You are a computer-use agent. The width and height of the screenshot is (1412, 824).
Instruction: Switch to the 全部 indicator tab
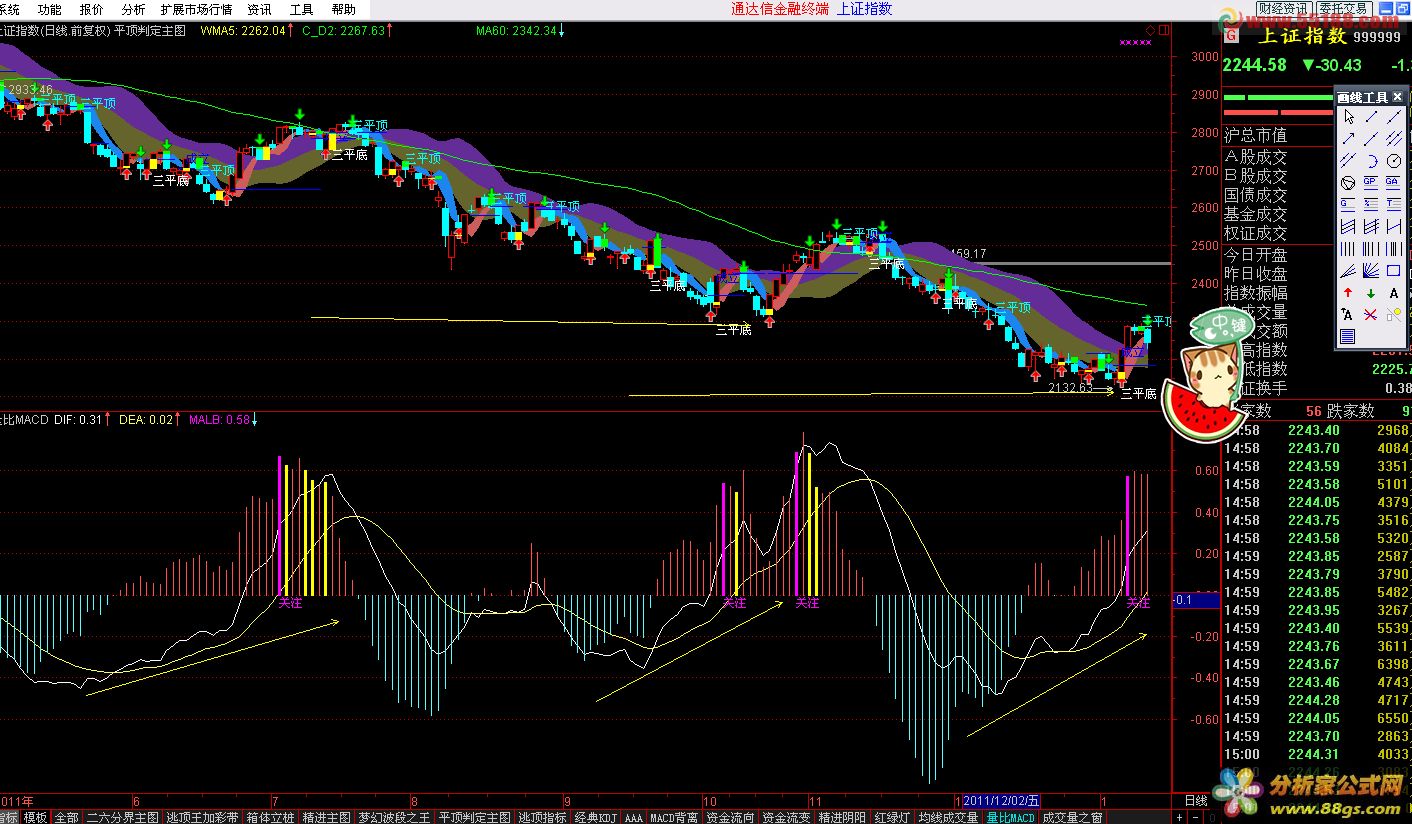[66, 817]
